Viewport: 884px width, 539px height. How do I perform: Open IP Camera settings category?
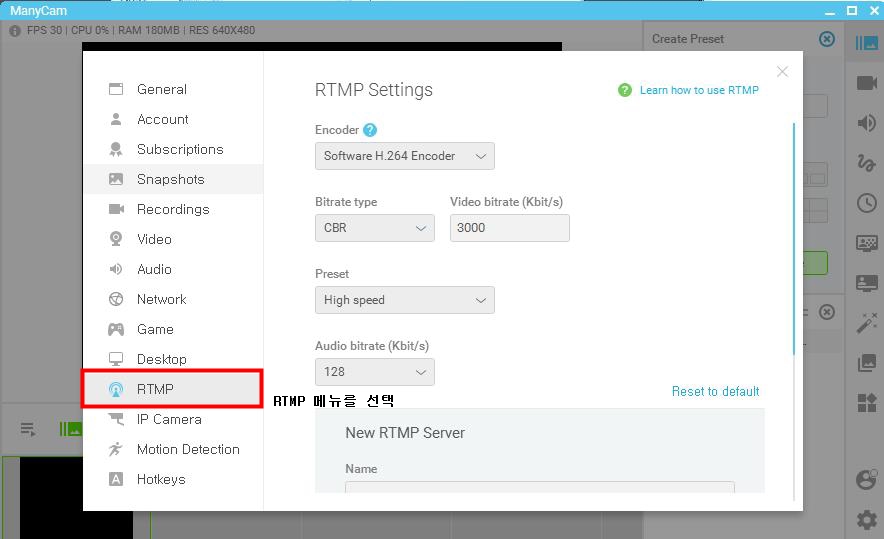pyautogui.click(x=173, y=419)
